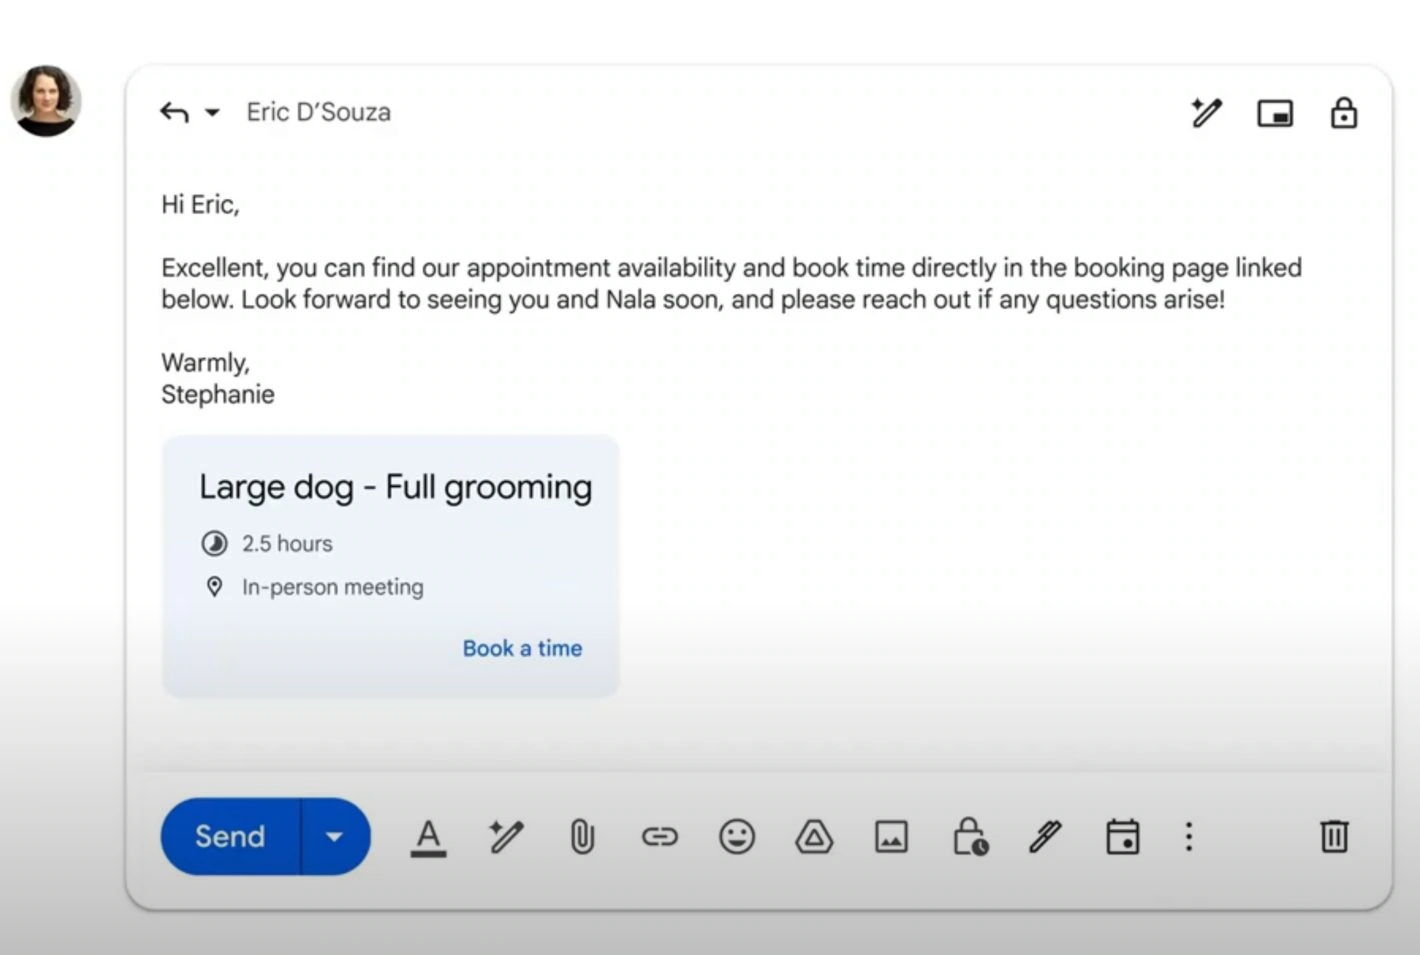The width and height of the screenshot is (1420, 955).
Task: Click Help me write in bottom toolbar
Action: click(x=506, y=836)
